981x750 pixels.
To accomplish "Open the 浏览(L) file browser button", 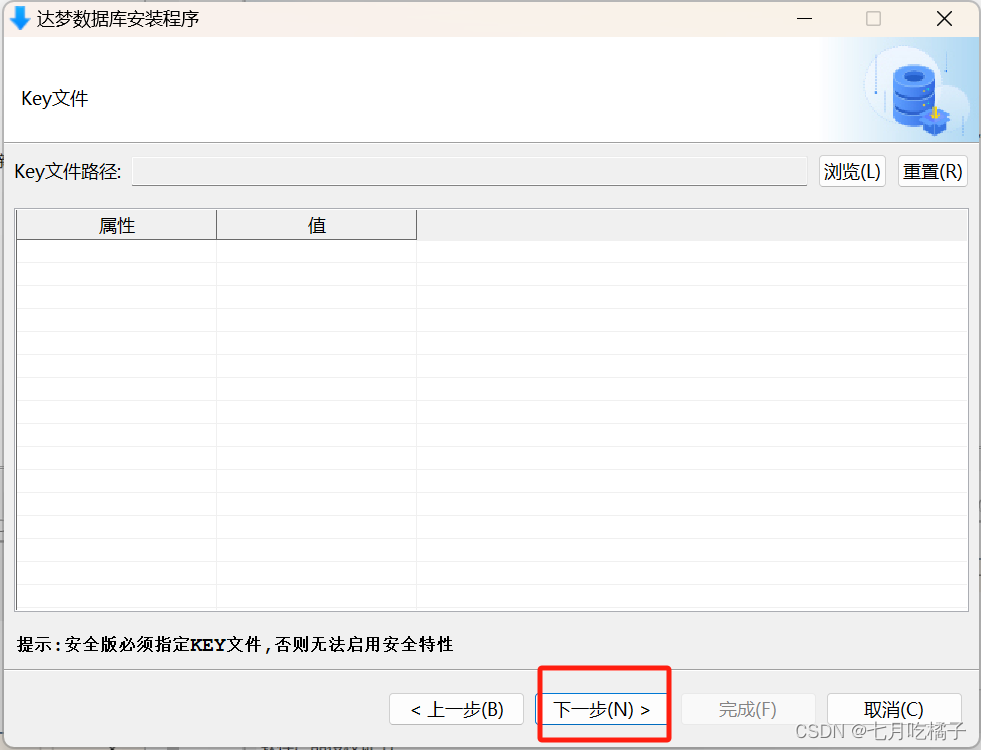I will pyautogui.click(x=852, y=171).
